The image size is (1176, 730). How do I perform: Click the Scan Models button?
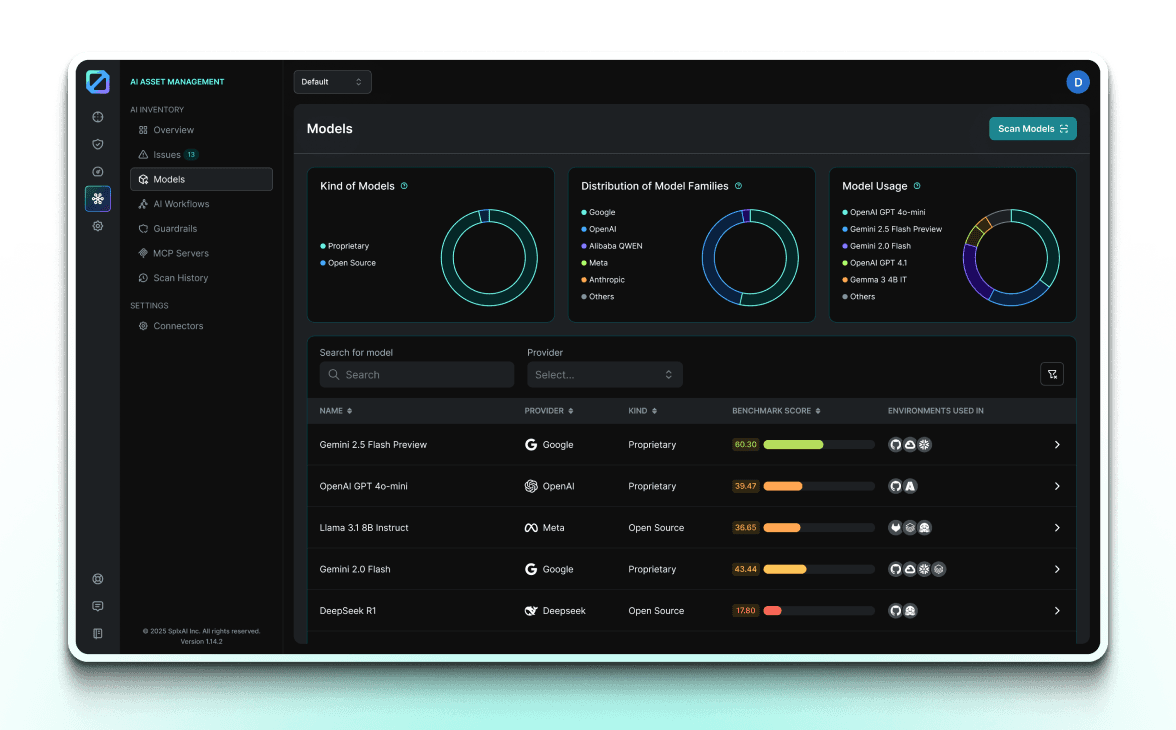click(x=1032, y=128)
